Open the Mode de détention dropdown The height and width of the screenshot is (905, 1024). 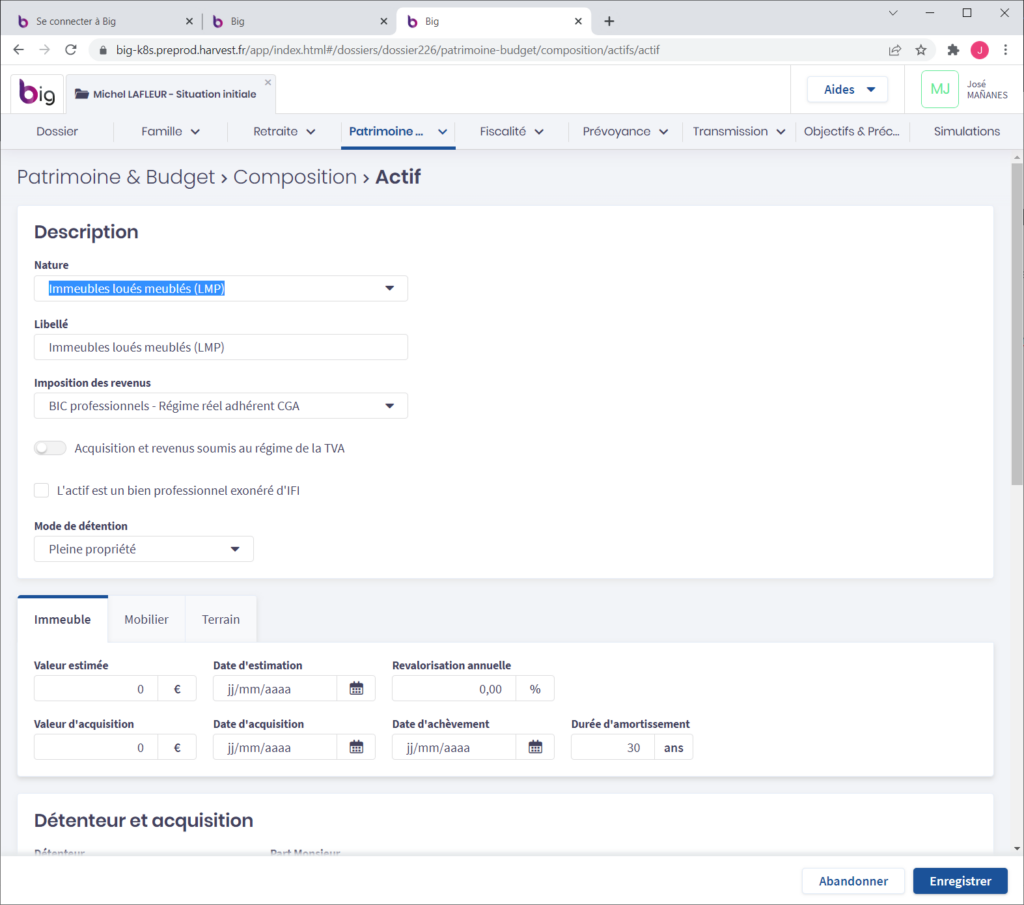pyautogui.click(x=144, y=549)
